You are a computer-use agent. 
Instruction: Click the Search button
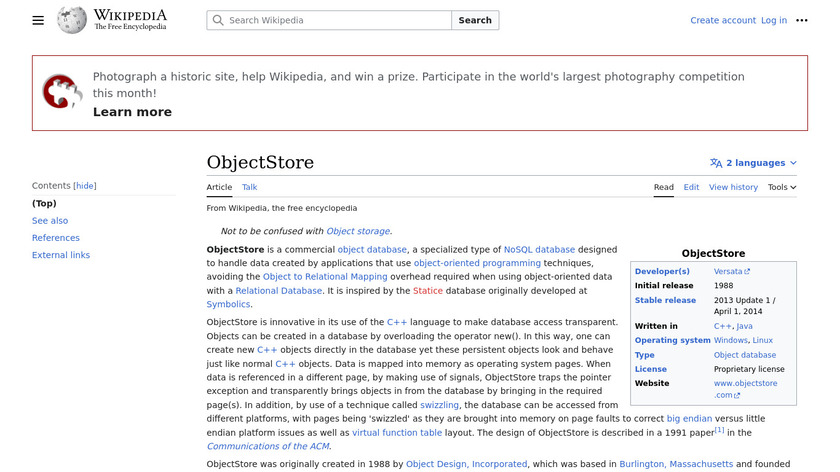pos(475,20)
